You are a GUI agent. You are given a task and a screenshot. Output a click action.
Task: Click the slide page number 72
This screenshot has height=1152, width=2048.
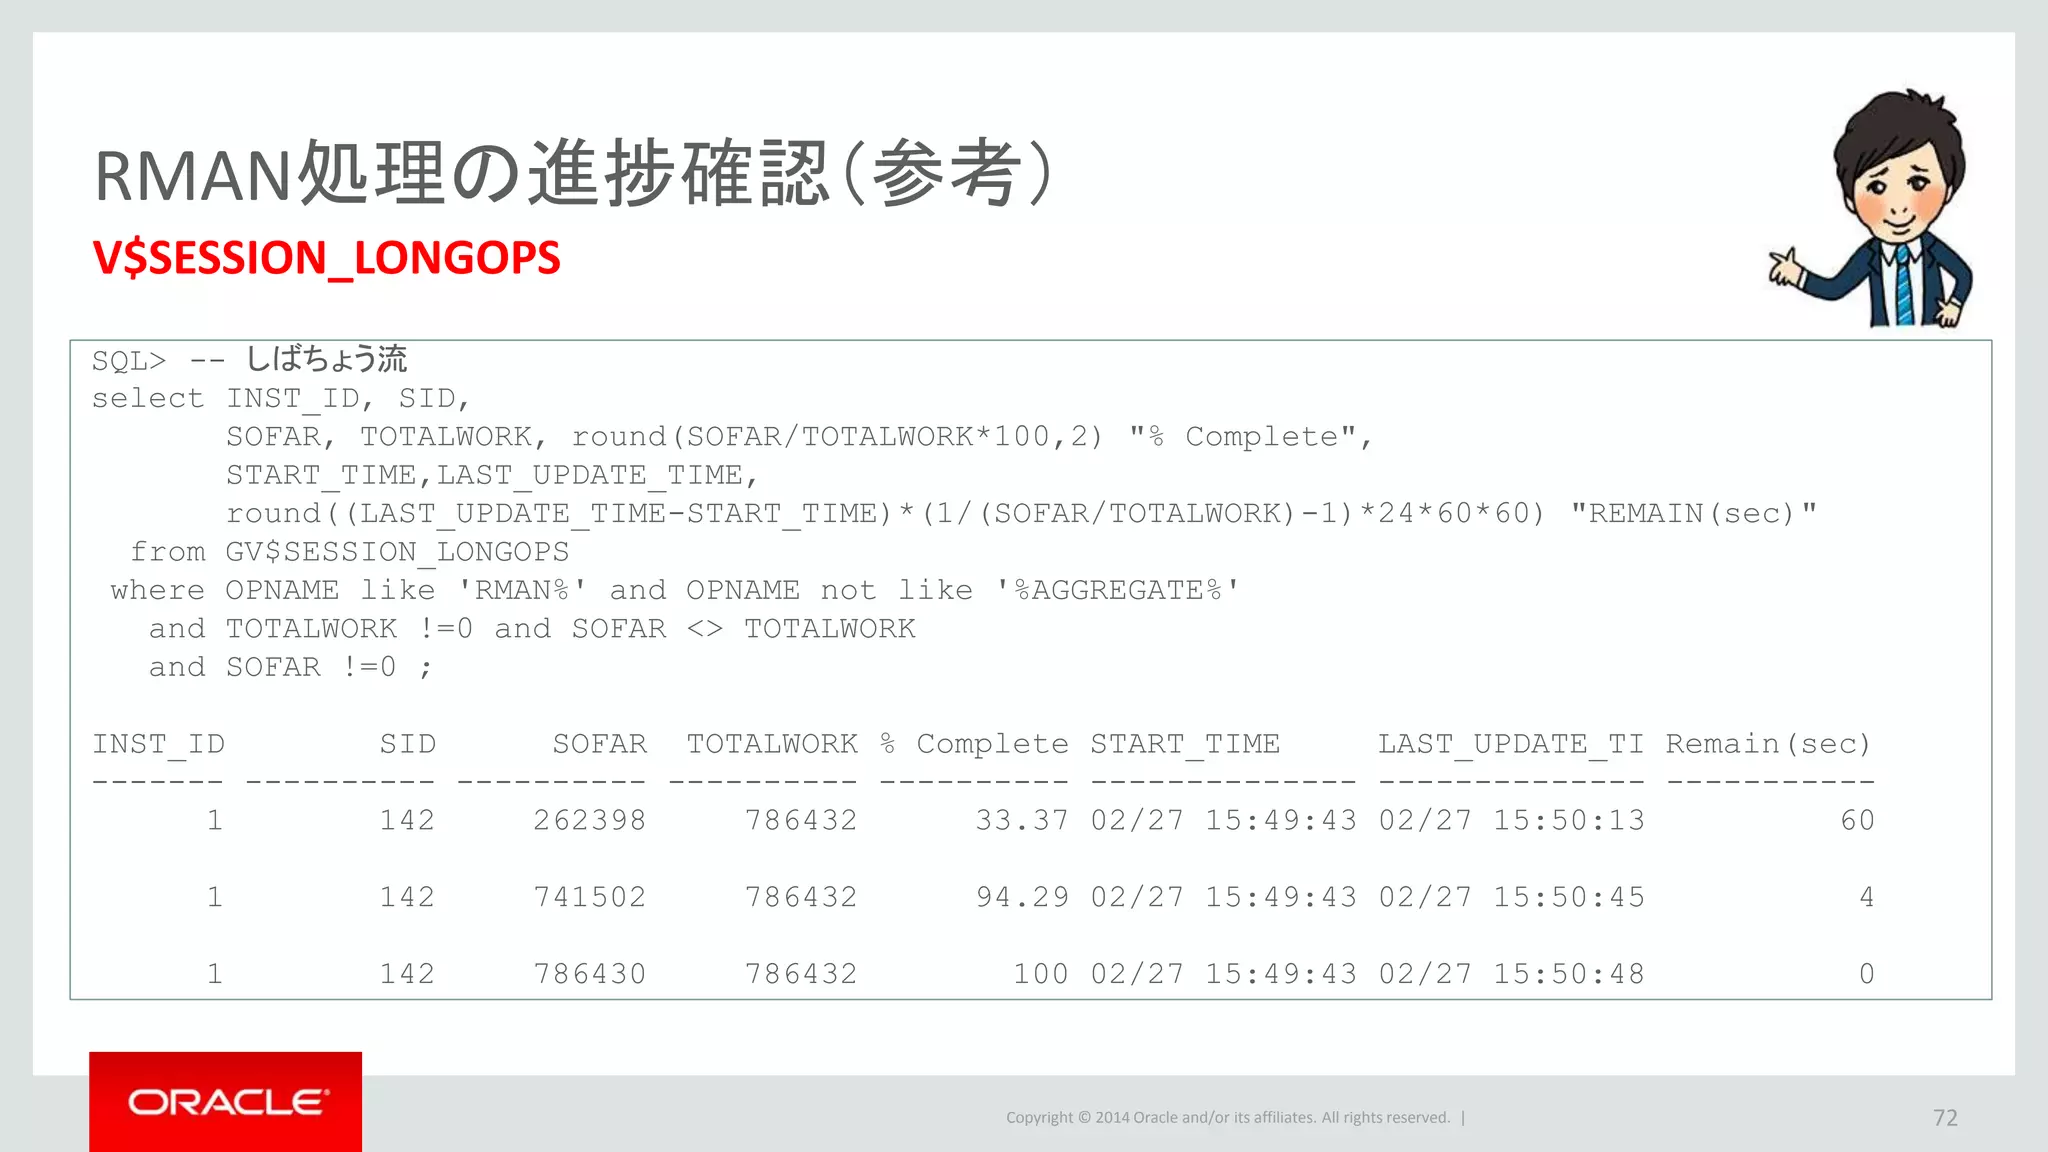(x=1945, y=1118)
